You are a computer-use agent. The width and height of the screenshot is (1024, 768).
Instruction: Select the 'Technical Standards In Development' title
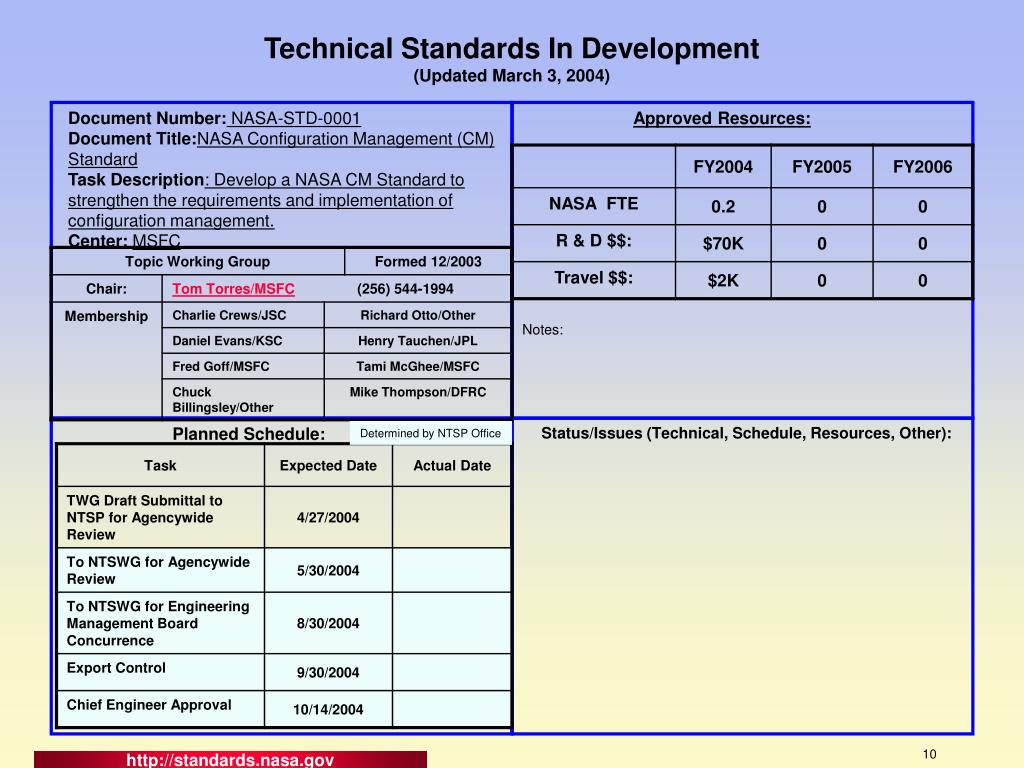[511, 49]
